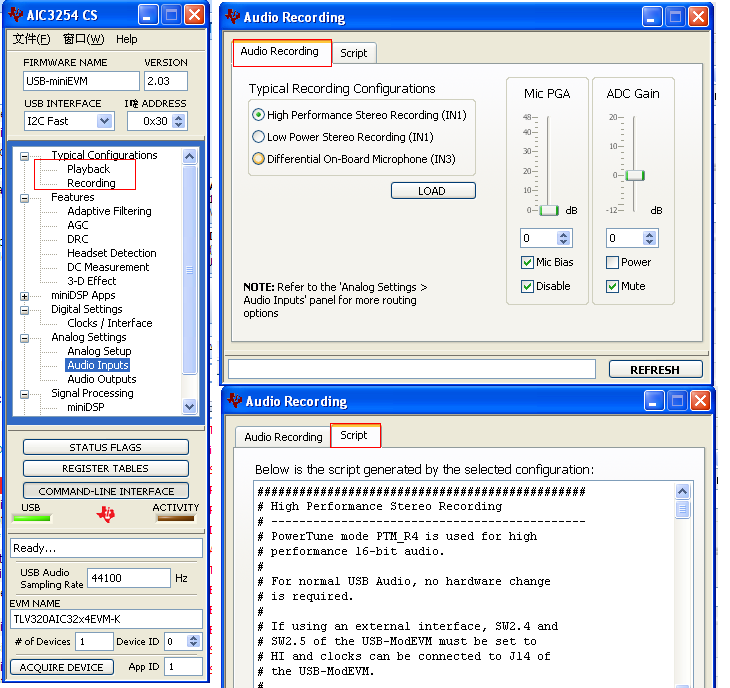Select Analog Setup in the tree
This screenshot has height=688, width=730.
[x=99, y=351]
